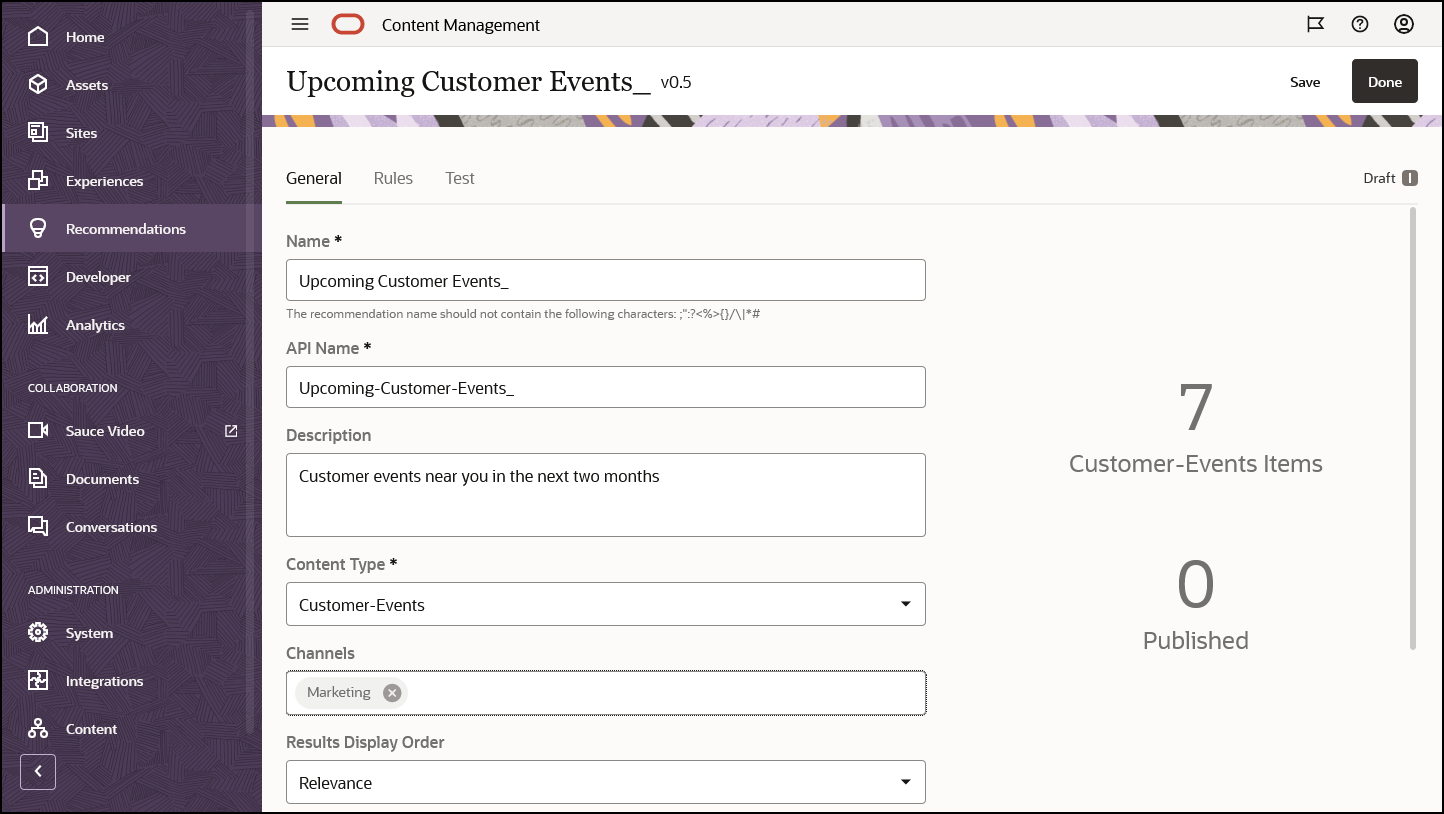
Task: Click the Analytics chart icon
Action: click(38, 325)
